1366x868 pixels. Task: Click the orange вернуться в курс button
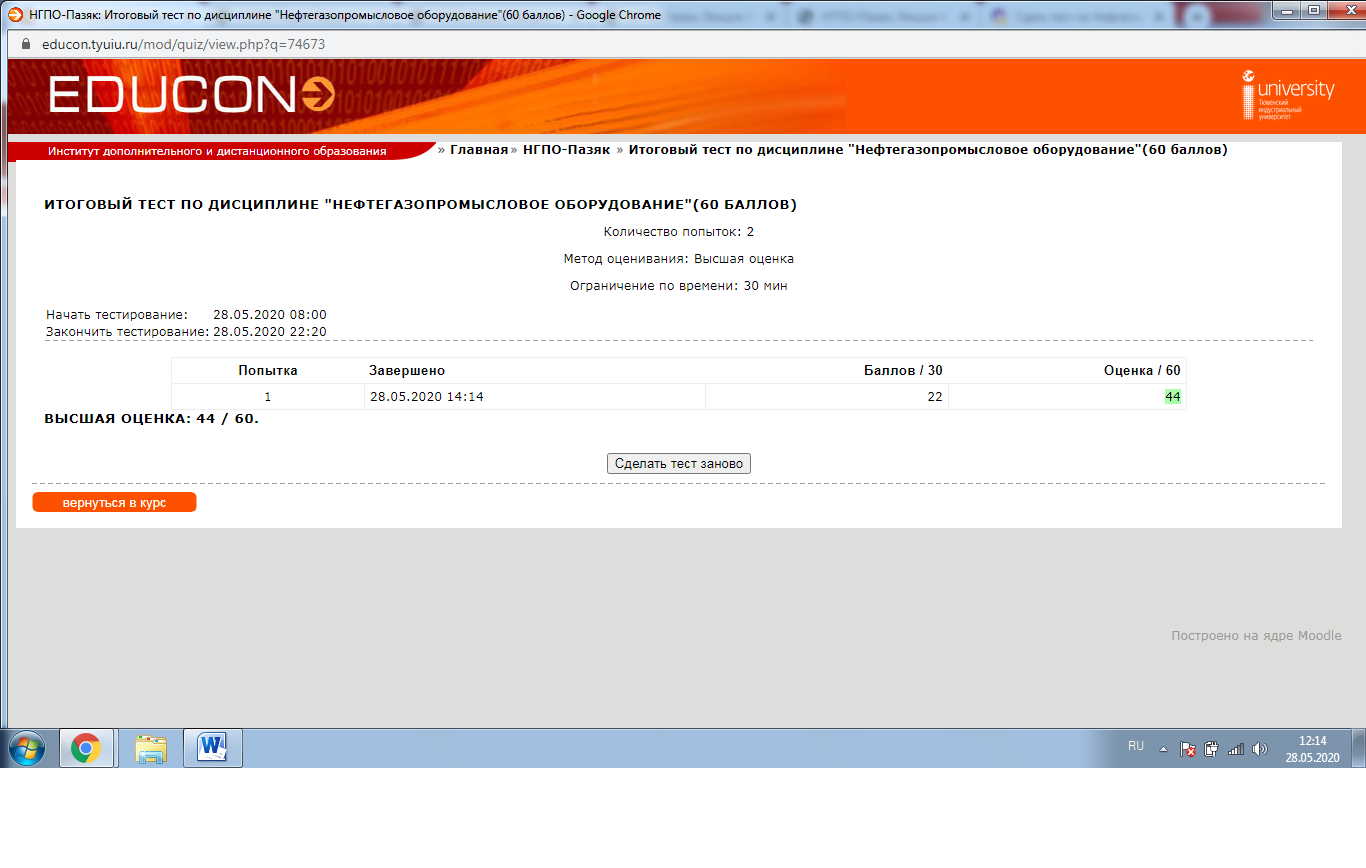click(x=114, y=503)
